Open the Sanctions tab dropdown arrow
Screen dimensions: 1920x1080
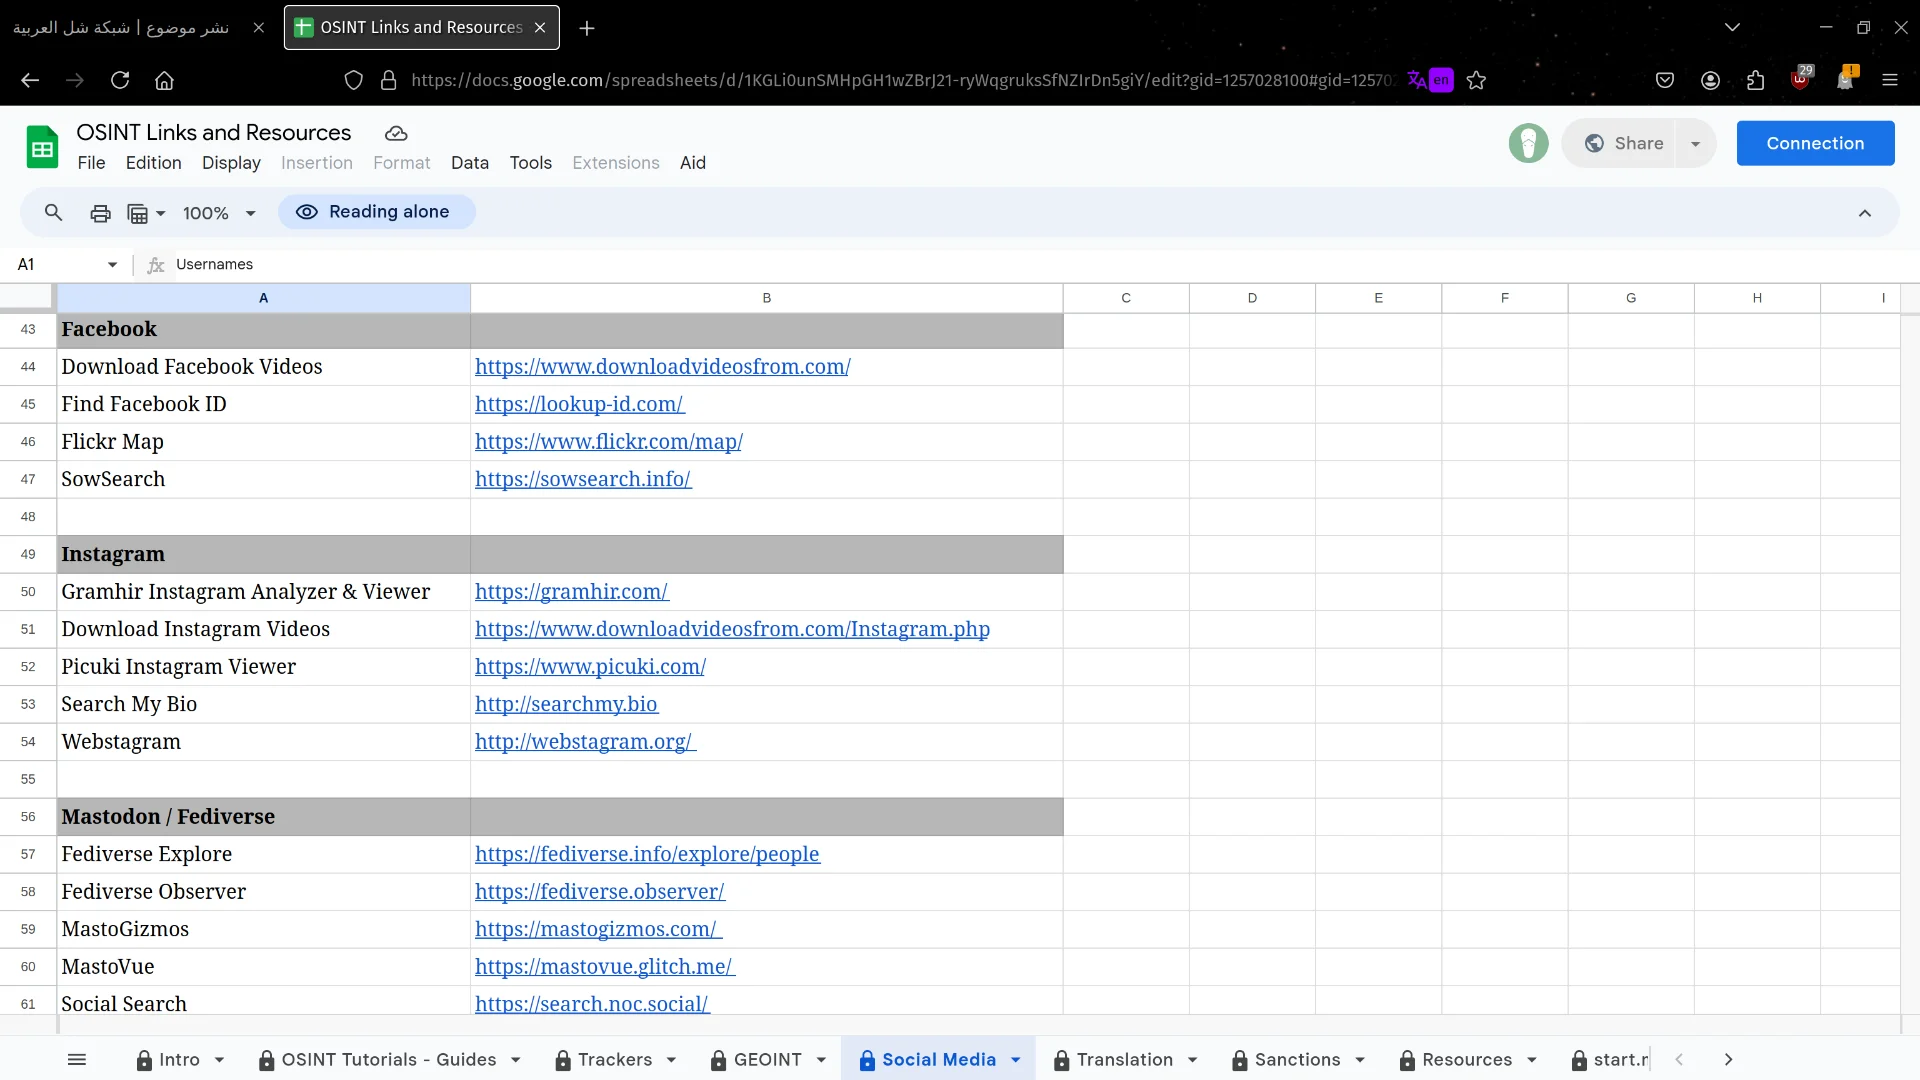[x=1360, y=1060]
